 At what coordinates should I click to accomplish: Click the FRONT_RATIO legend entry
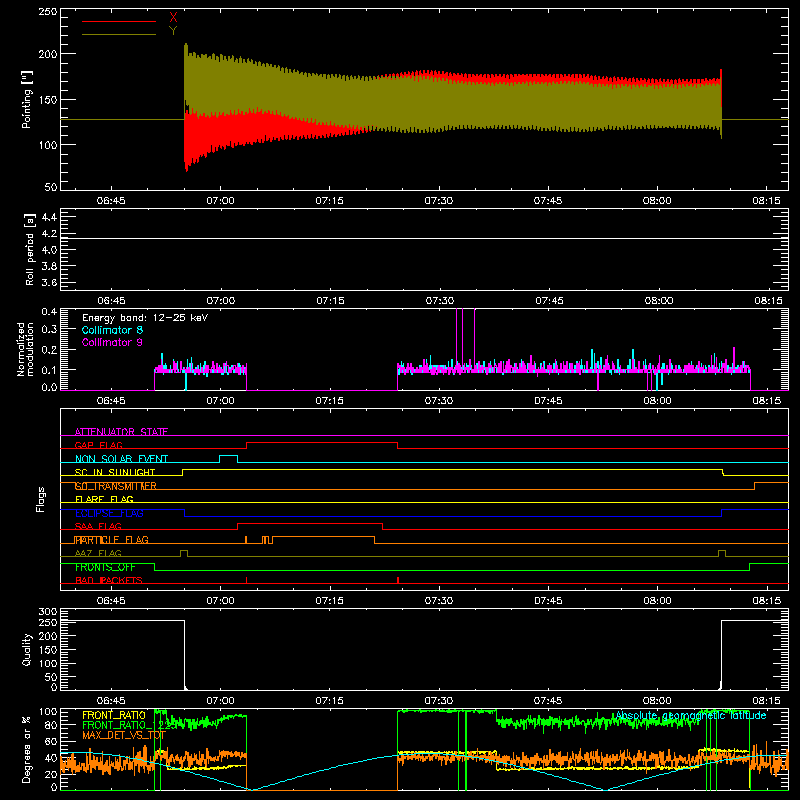point(114,715)
